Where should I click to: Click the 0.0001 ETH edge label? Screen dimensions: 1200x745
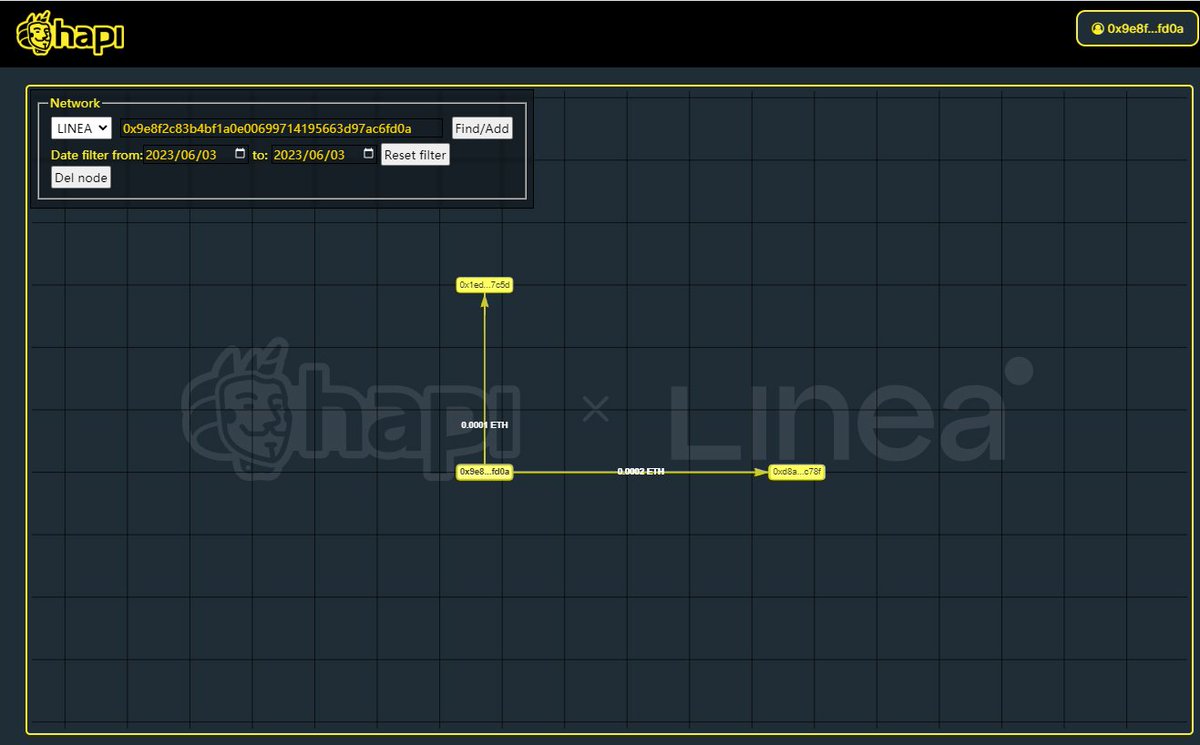coord(483,424)
